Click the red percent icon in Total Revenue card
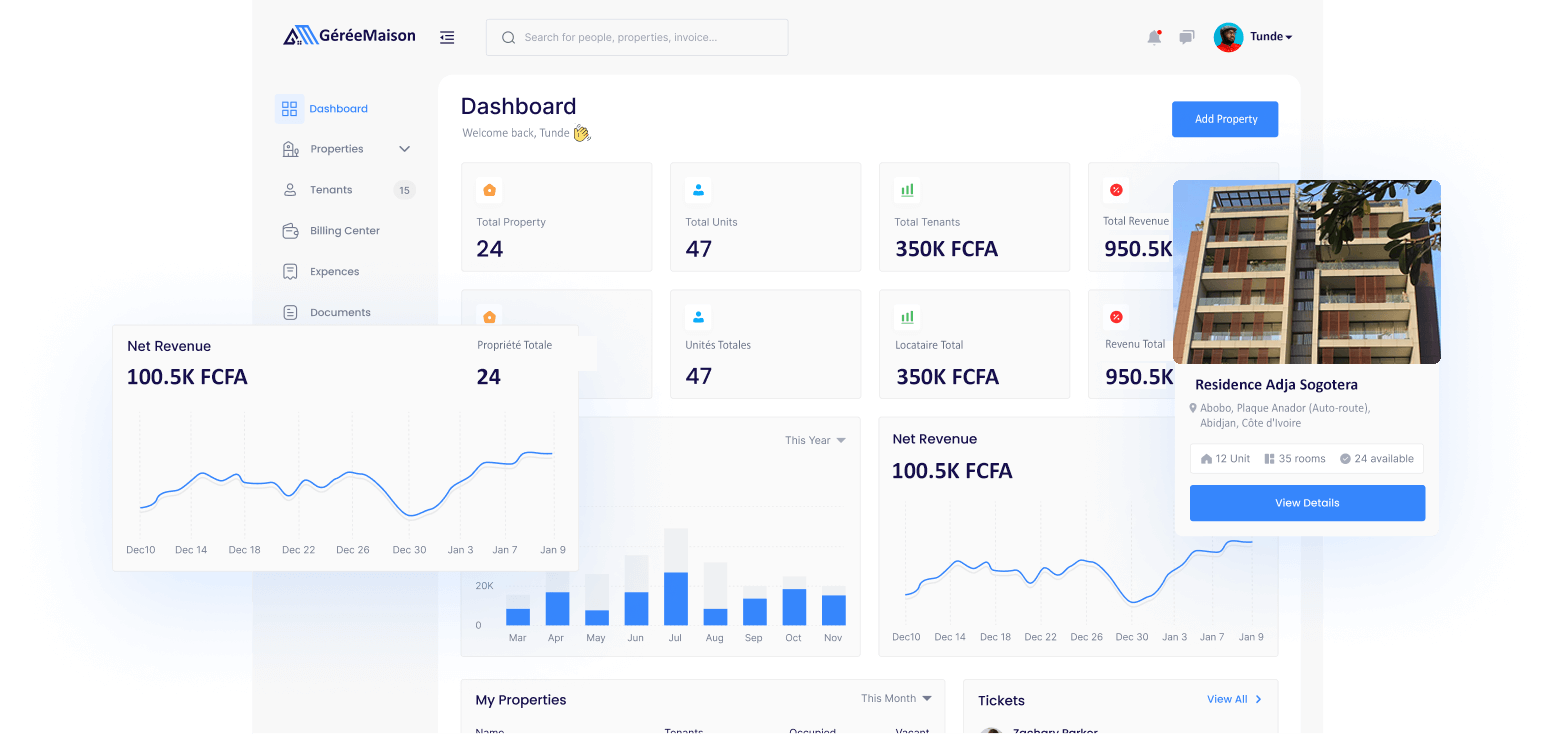 pyautogui.click(x=1116, y=190)
